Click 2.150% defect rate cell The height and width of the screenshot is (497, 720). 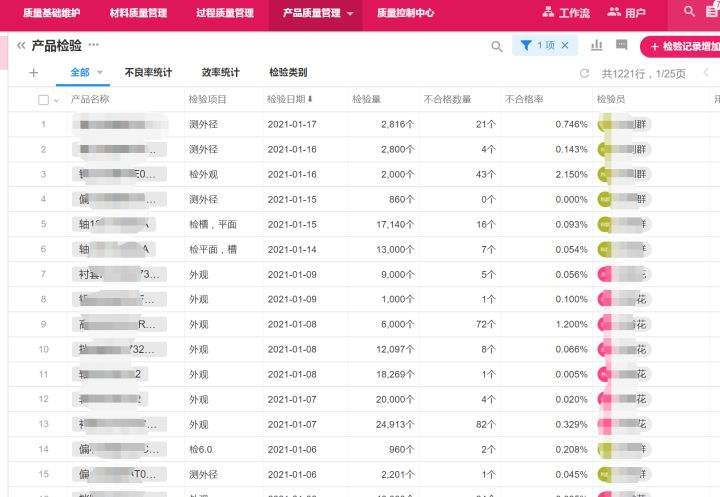pos(571,175)
